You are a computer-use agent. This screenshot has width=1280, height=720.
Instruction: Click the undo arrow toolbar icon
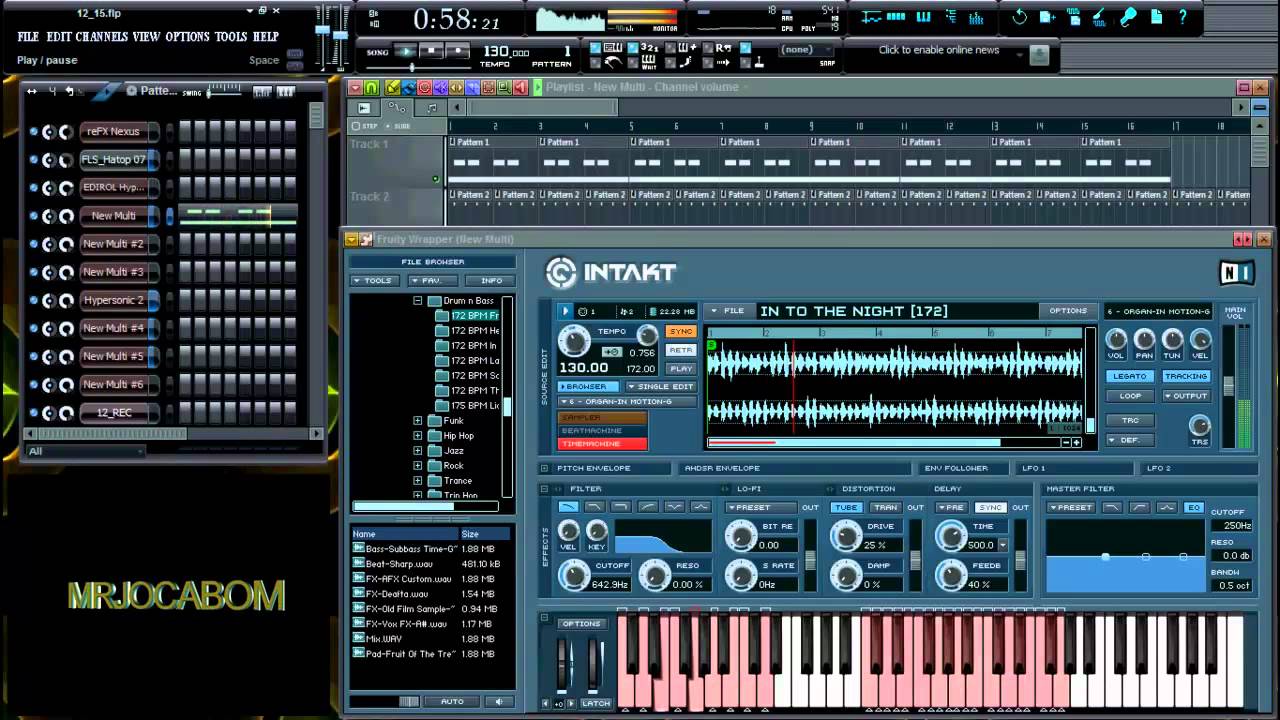(x=1019, y=17)
